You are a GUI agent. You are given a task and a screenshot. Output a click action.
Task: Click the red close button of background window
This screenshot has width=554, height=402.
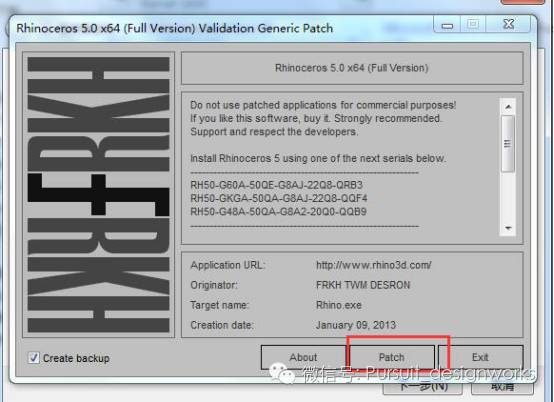(x=523, y=2)
